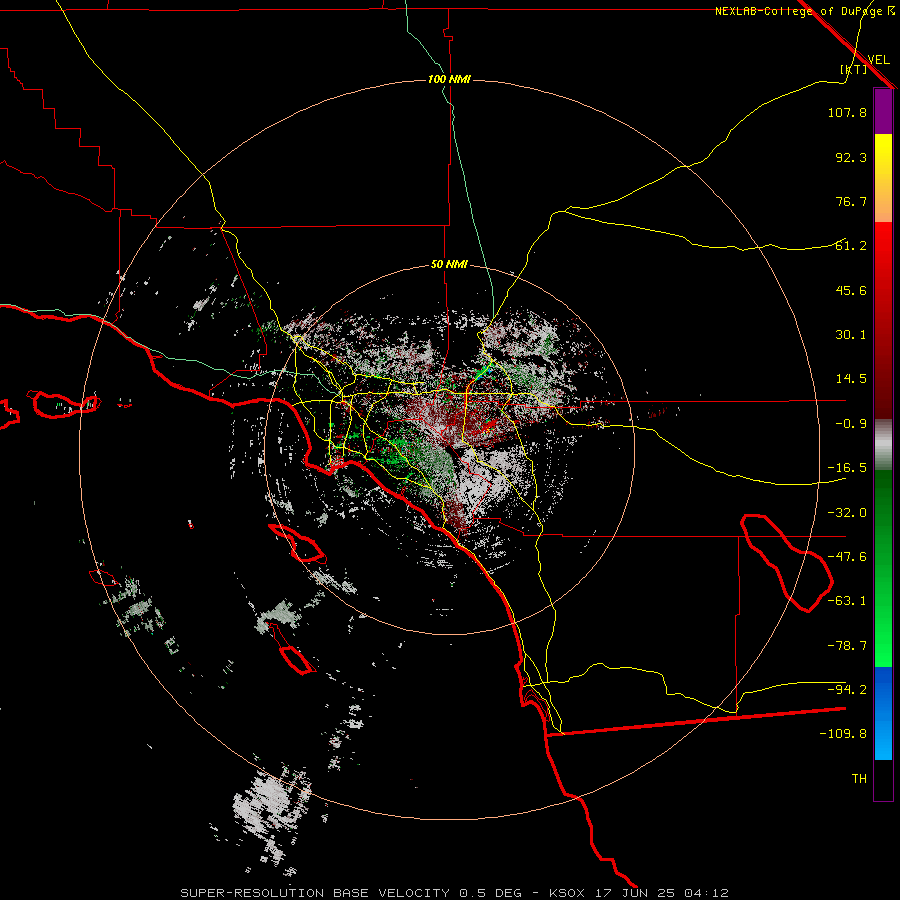Select the 92.3 legend value

point(851,157)
